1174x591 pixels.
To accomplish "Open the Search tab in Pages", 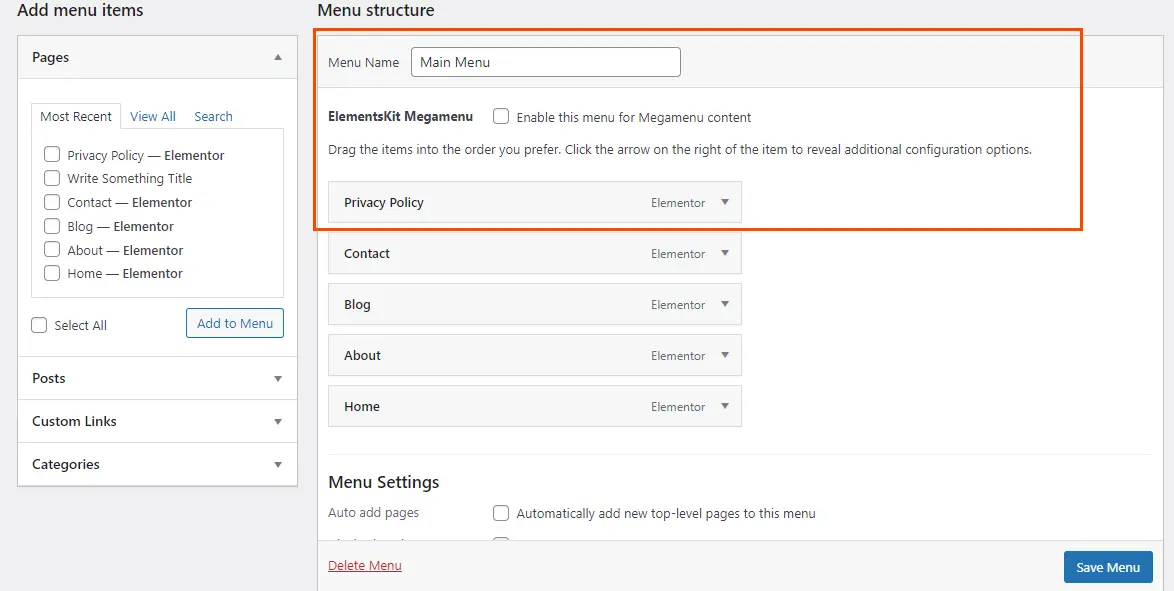I will point(213,116).
